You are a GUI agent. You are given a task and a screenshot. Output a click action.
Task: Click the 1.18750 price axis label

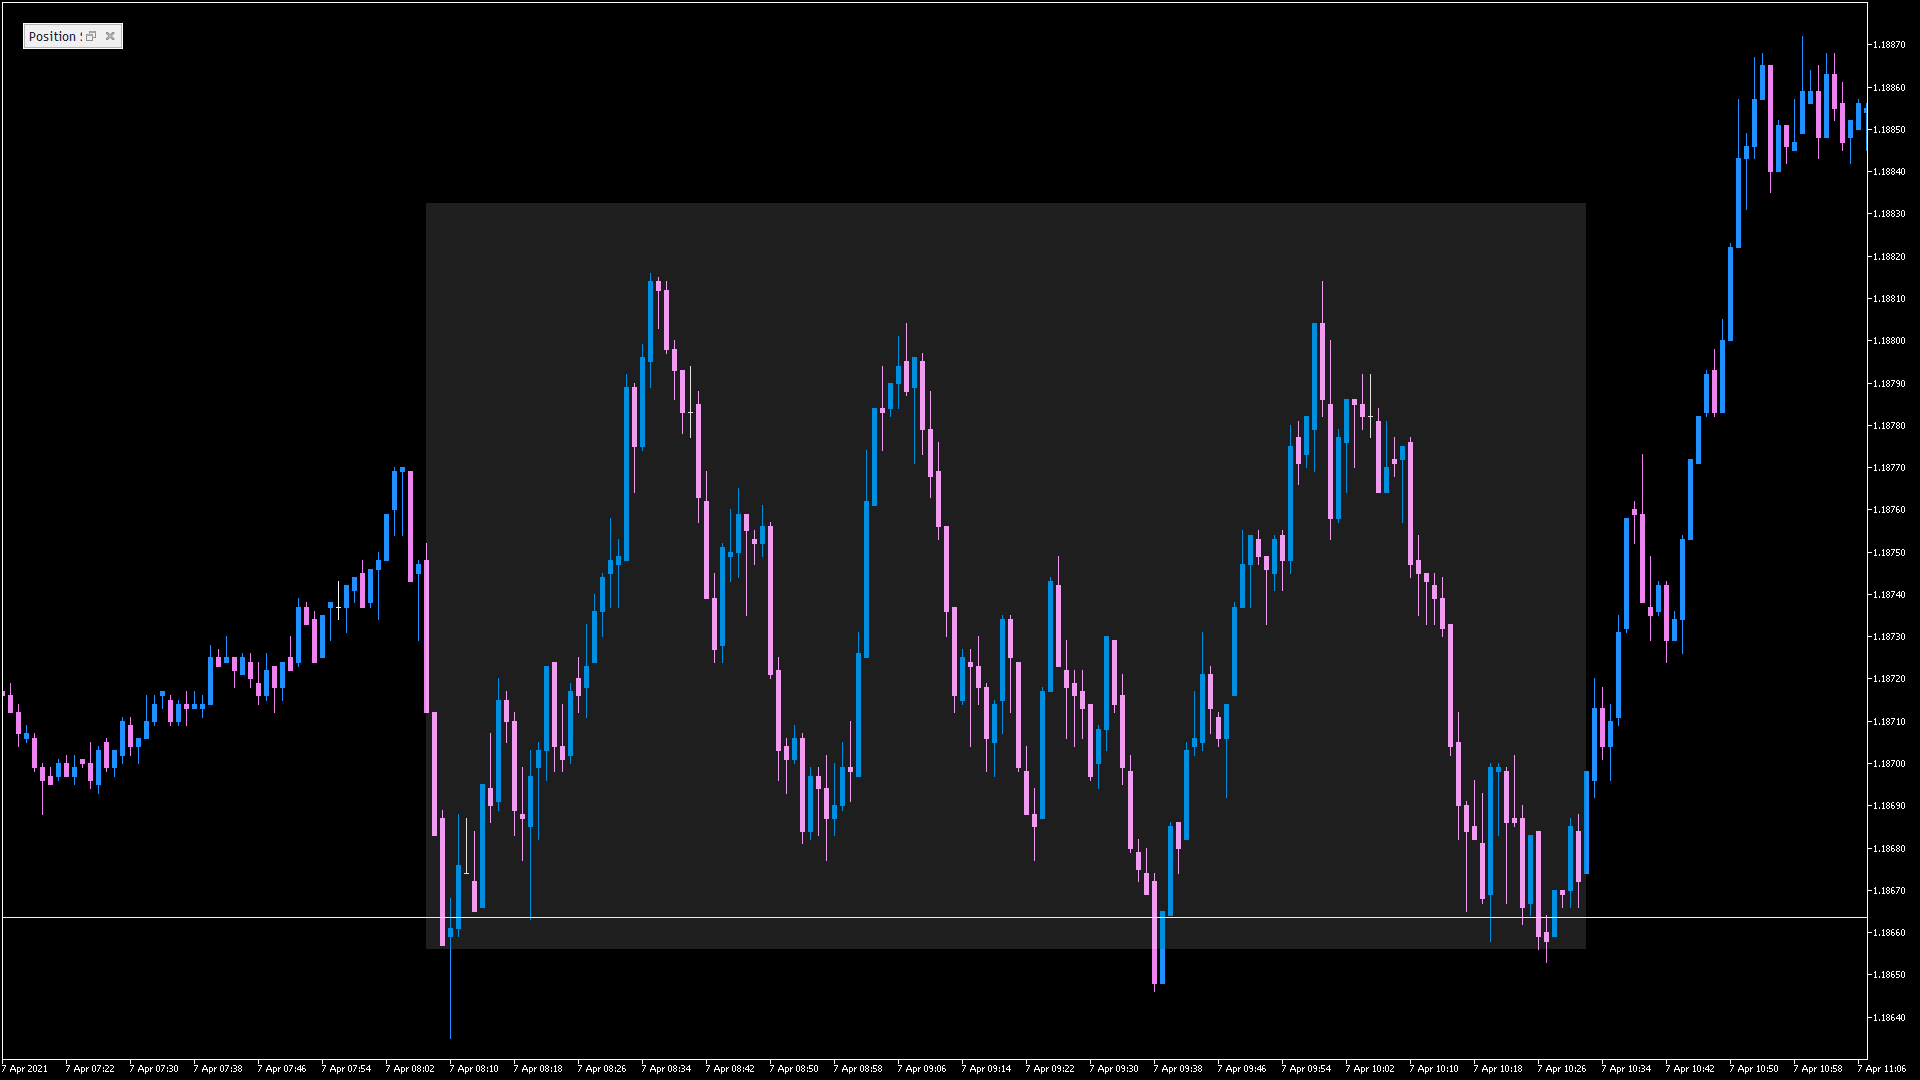coord(1888,553)
